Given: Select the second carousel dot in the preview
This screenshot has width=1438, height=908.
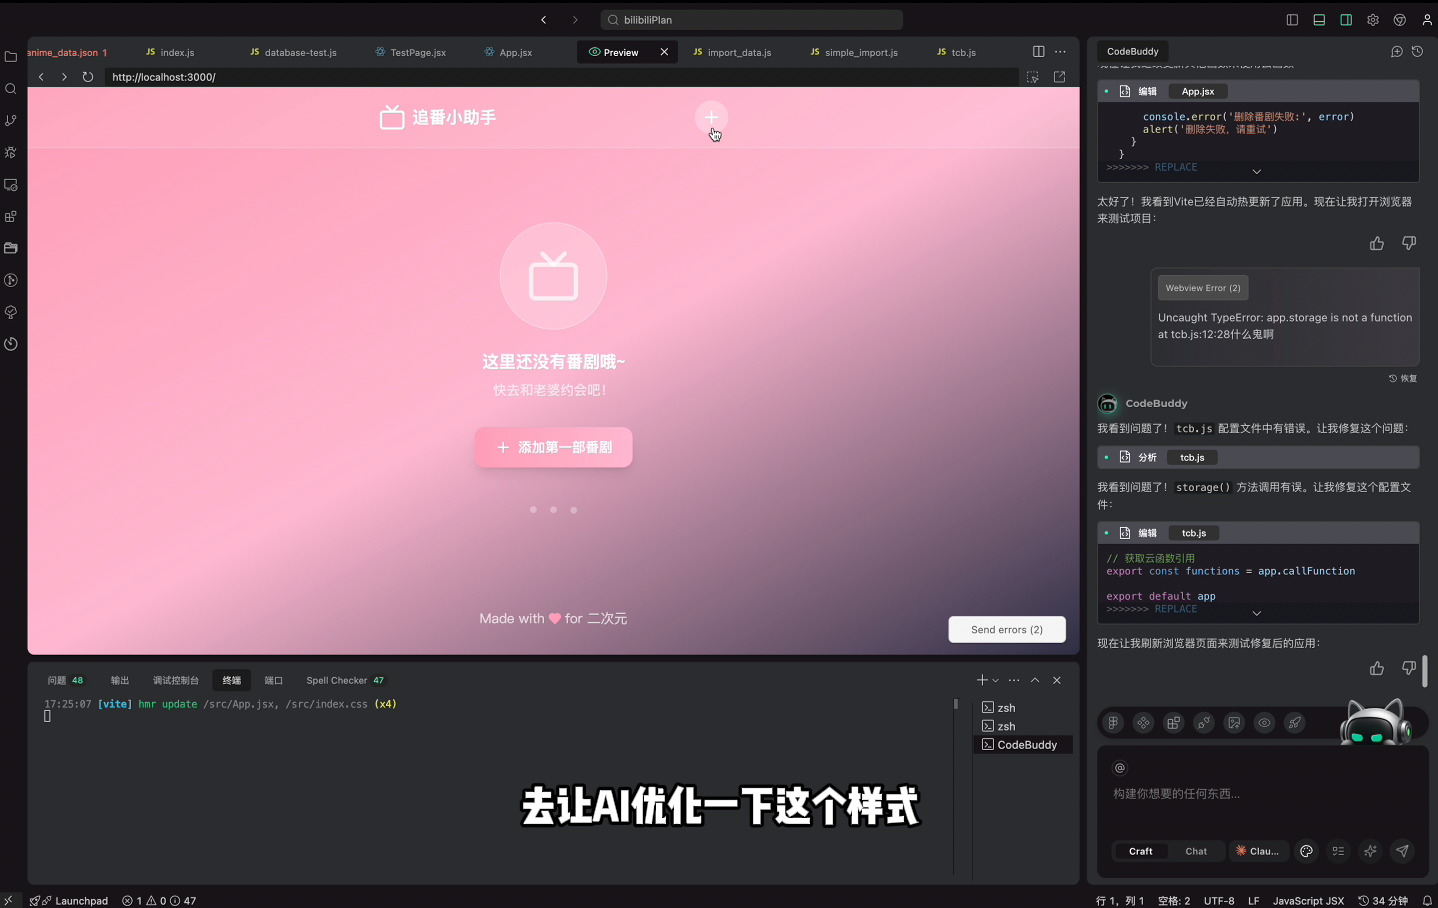Looking at the screenshot, I should [x=553, y=509].
